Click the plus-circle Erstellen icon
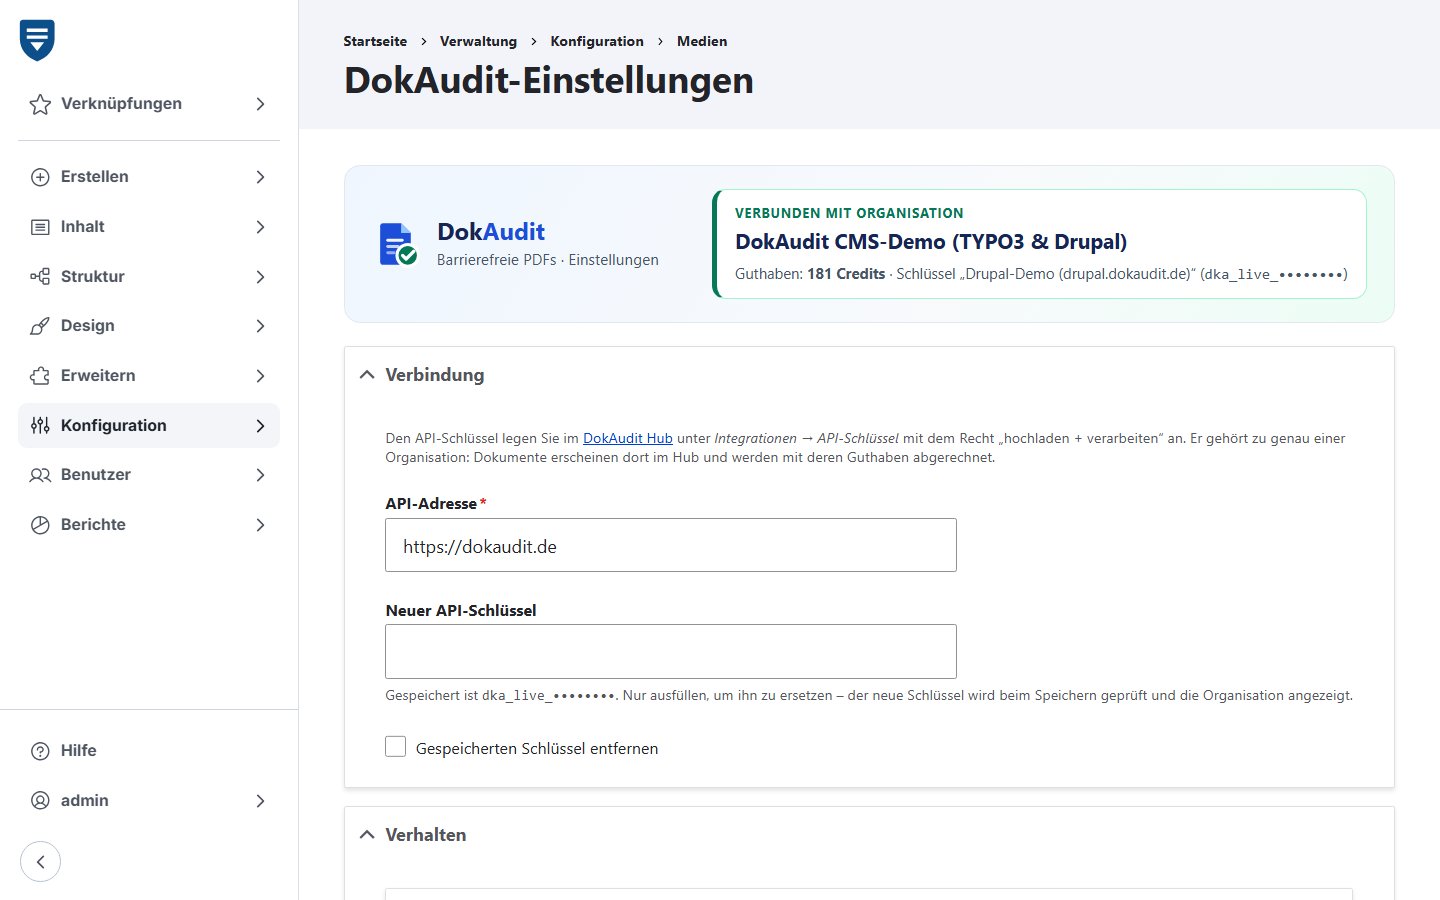Viewport: 1440px width, 900px height. (40, 177)
